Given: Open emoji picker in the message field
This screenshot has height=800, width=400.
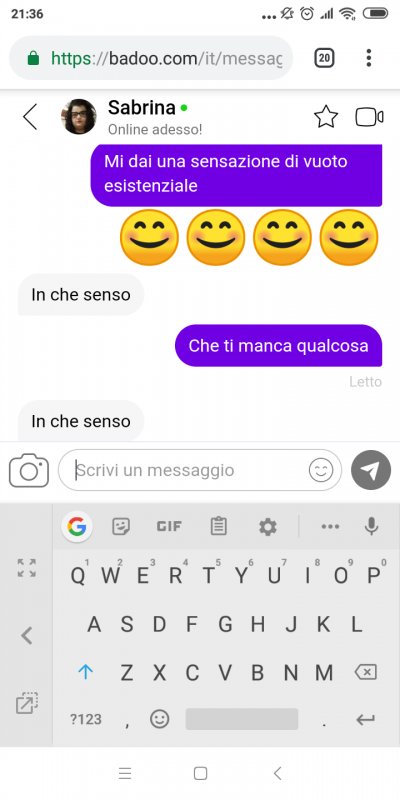Looking at the screenshot, I should [321, 470].
